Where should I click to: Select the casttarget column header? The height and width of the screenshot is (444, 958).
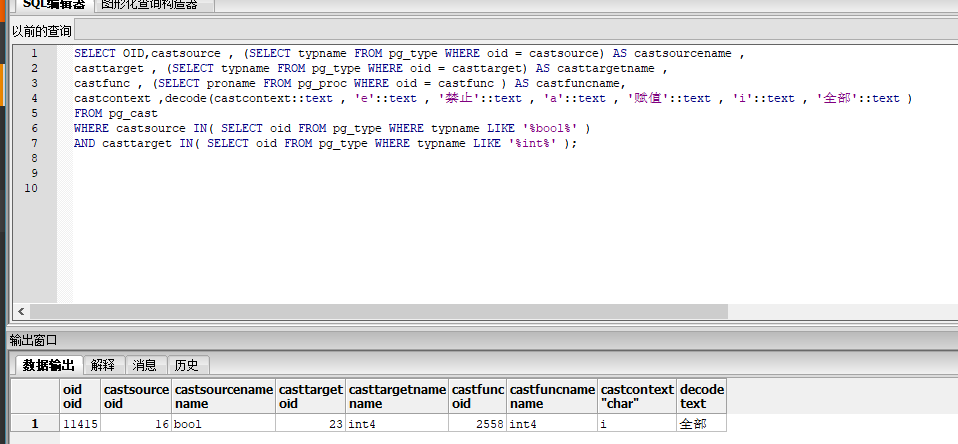pyautogui.click(x=311, y=396)
